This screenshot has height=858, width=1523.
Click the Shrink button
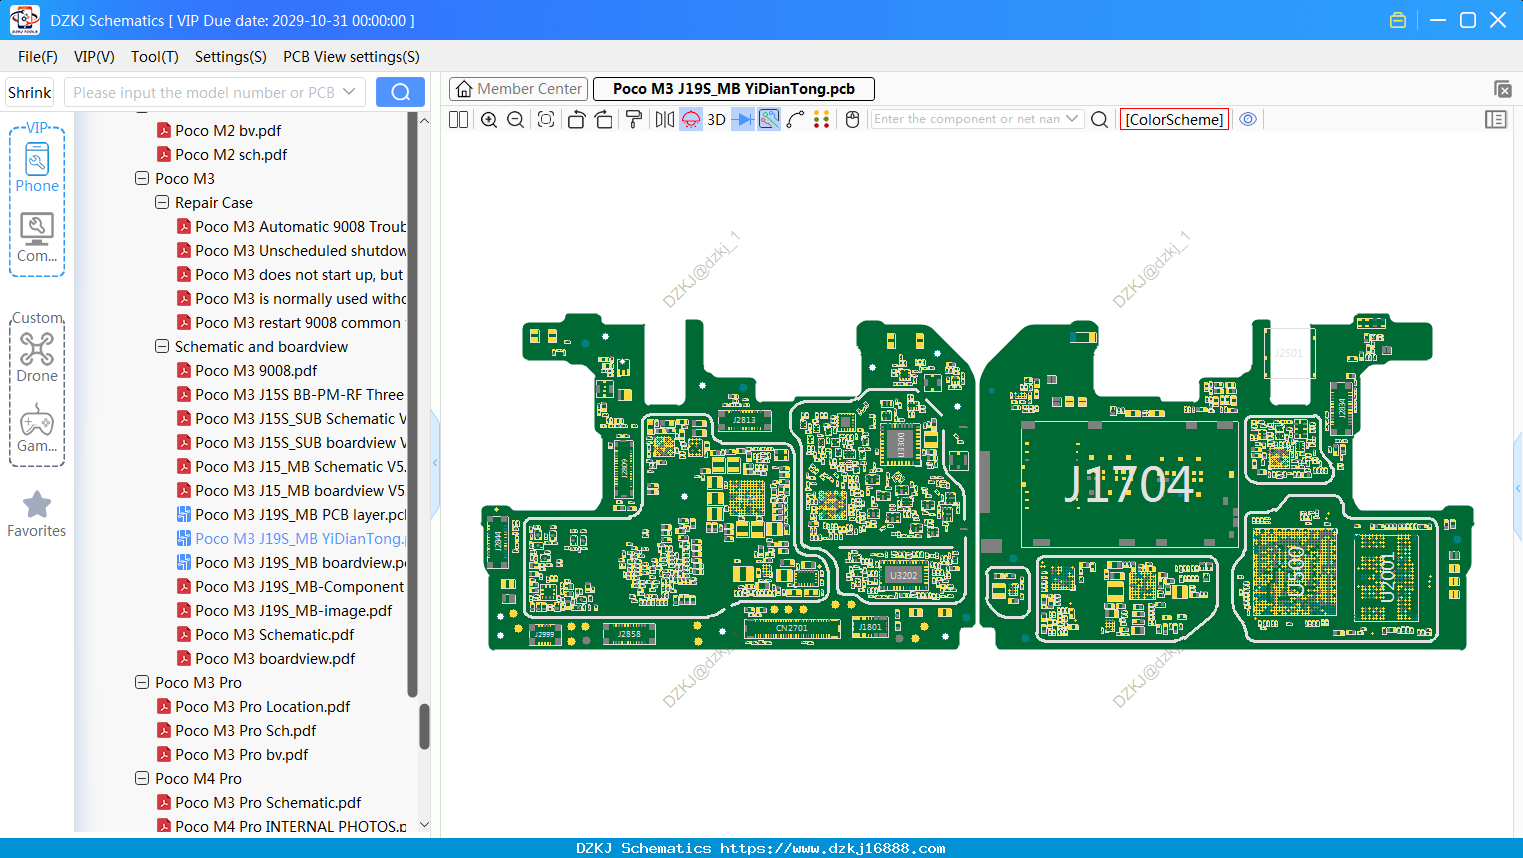click(x=30, y=92)
